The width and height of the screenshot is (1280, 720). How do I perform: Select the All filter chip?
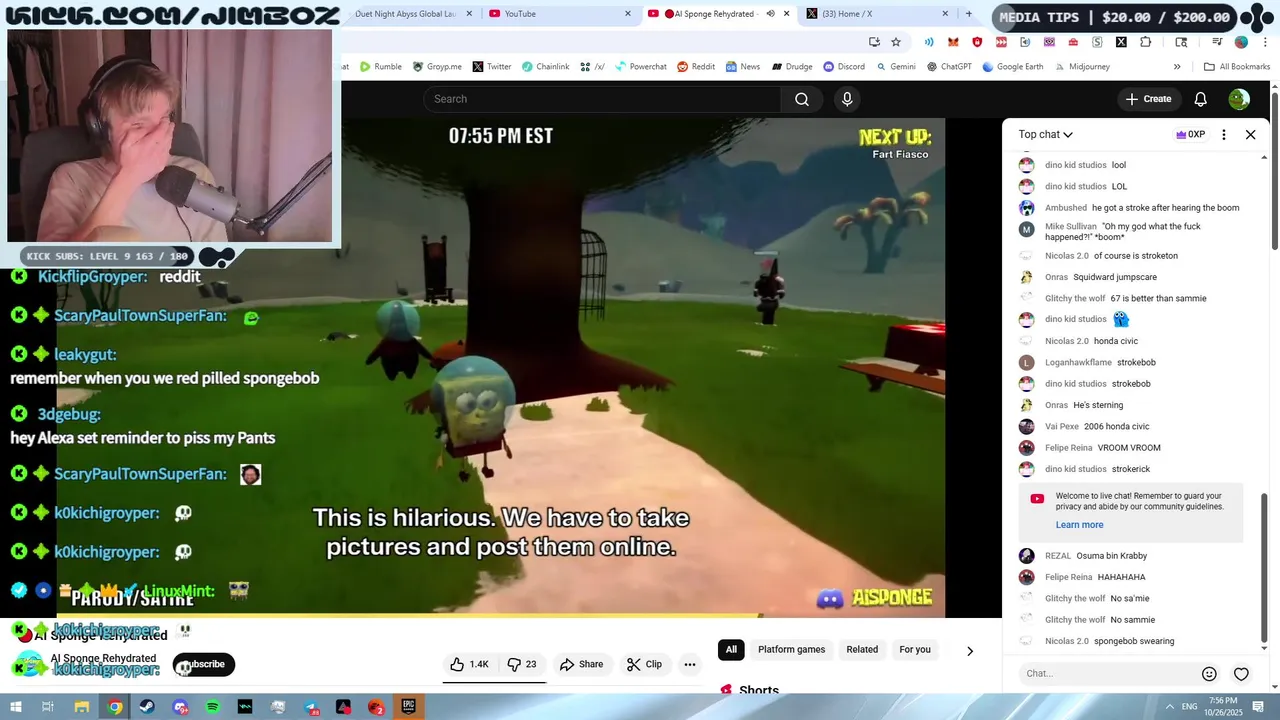[731, 650]
